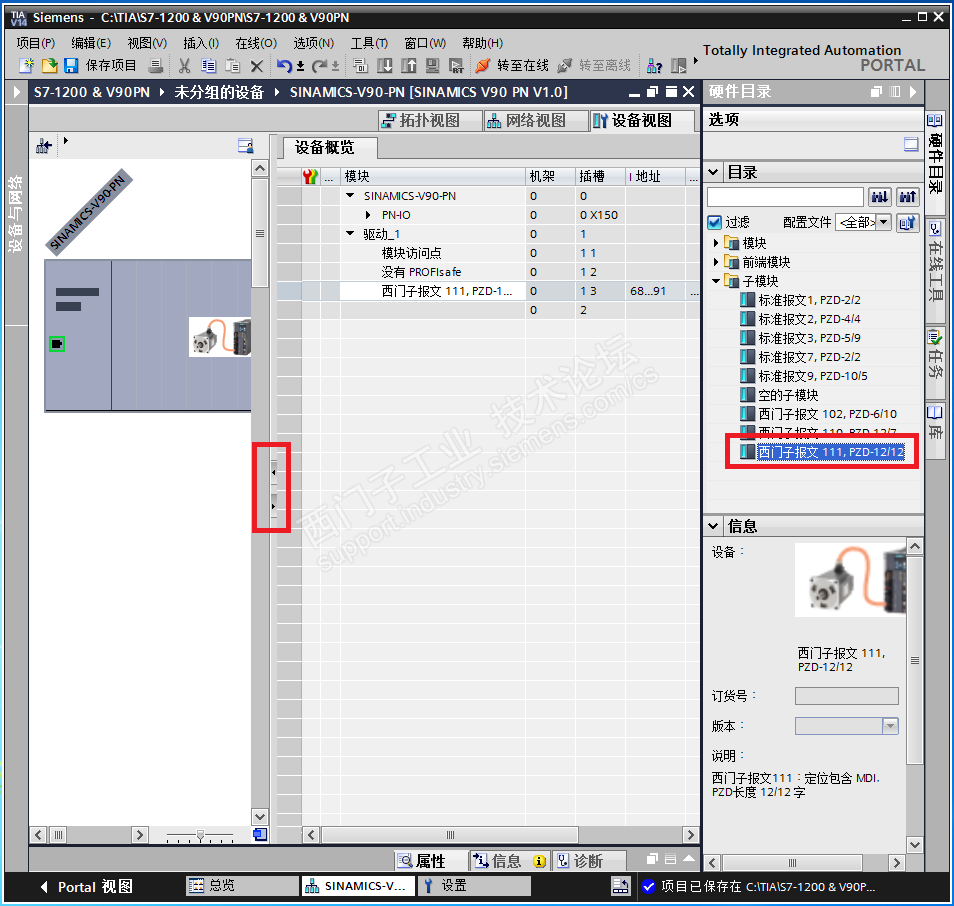The height and width of the screenshot is (906, 954).
Task: Click the go online plug icon
Action: coord(483,66)
